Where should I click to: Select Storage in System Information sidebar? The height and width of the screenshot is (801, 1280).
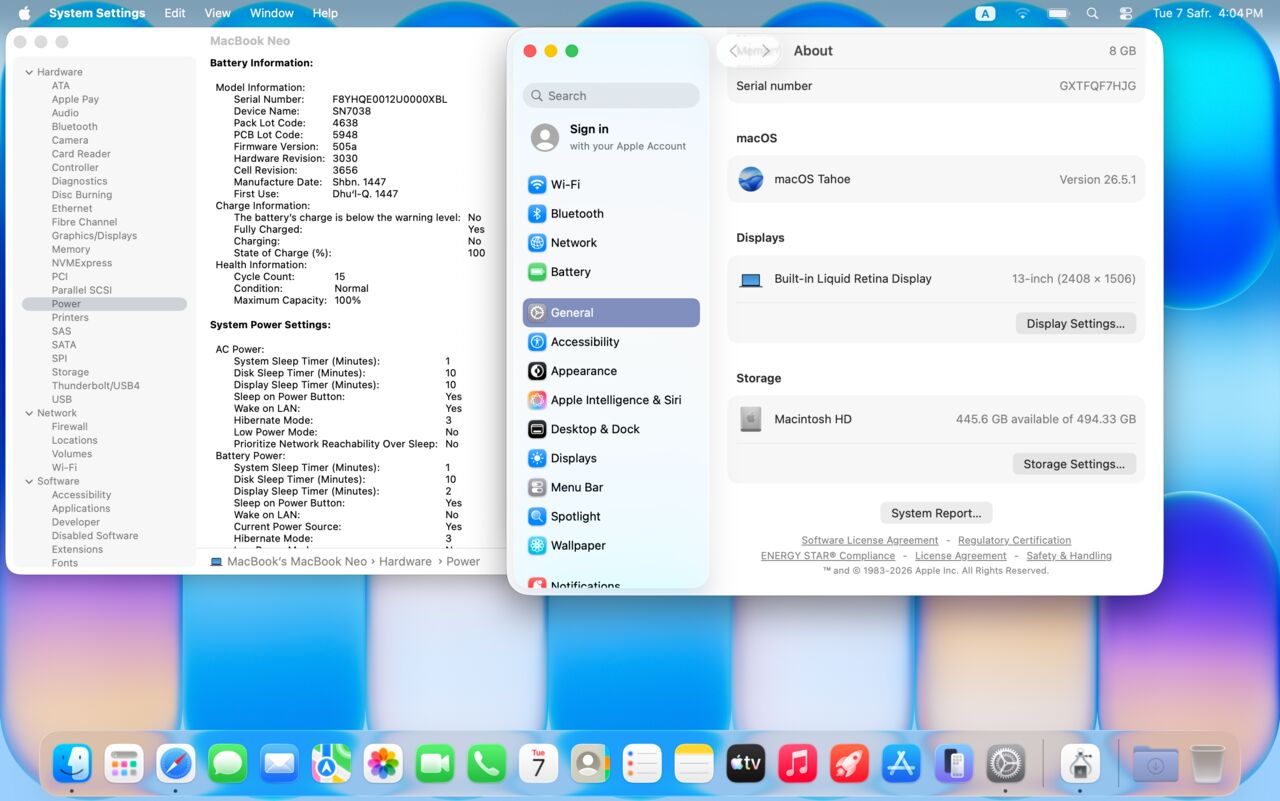click(70, 372)
